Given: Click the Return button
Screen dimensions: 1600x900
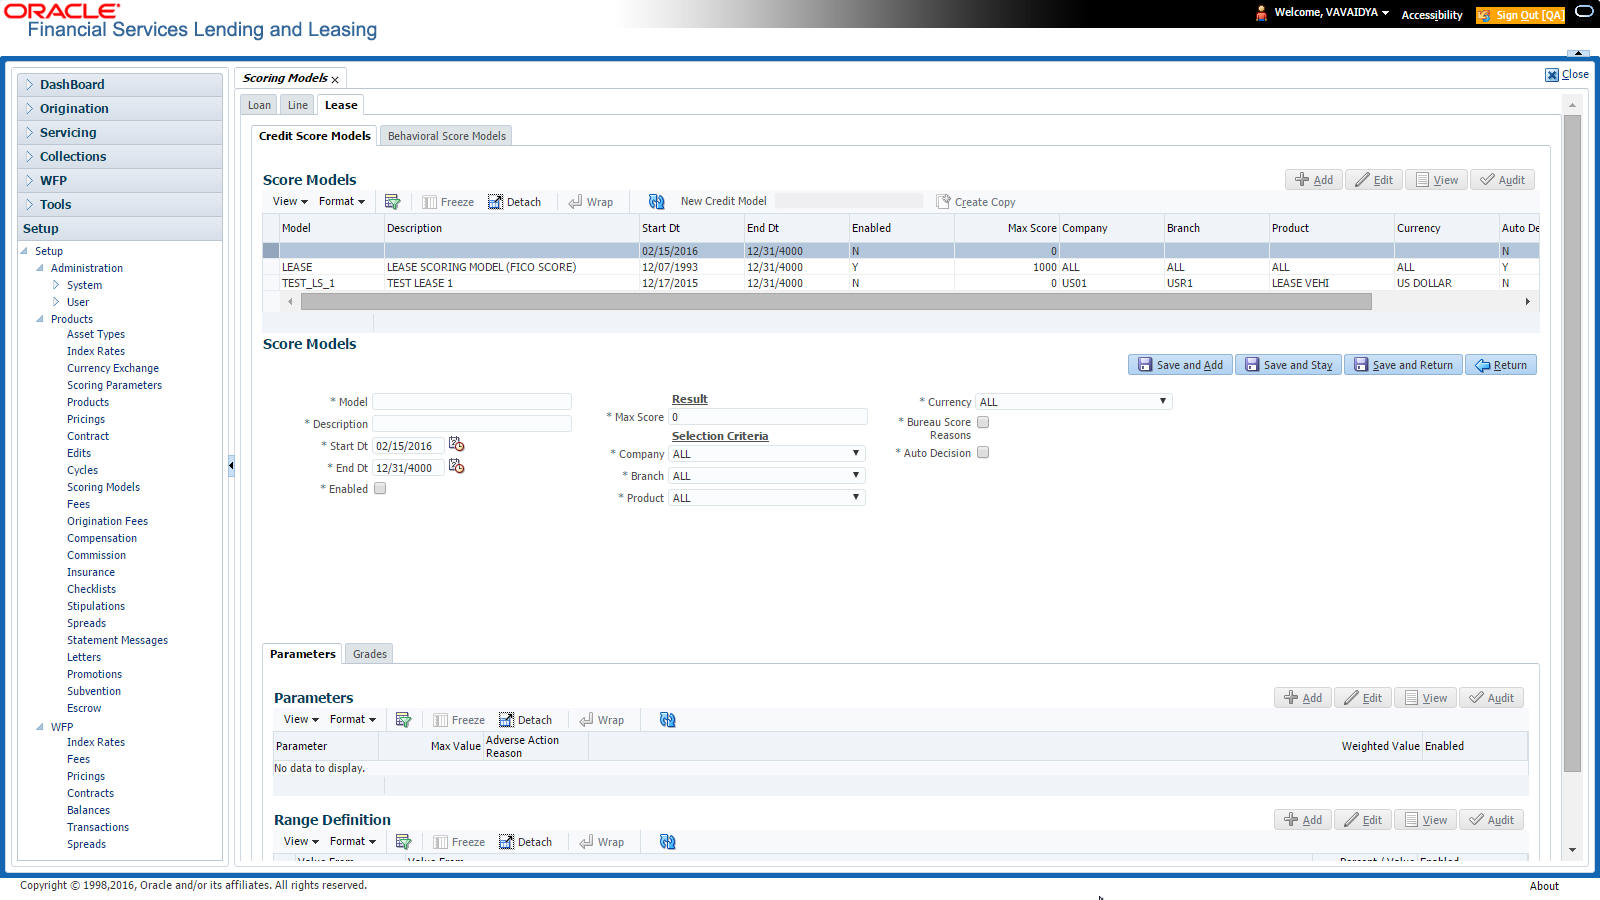Looking at the screenshot, I should (x=1501, y=365).
